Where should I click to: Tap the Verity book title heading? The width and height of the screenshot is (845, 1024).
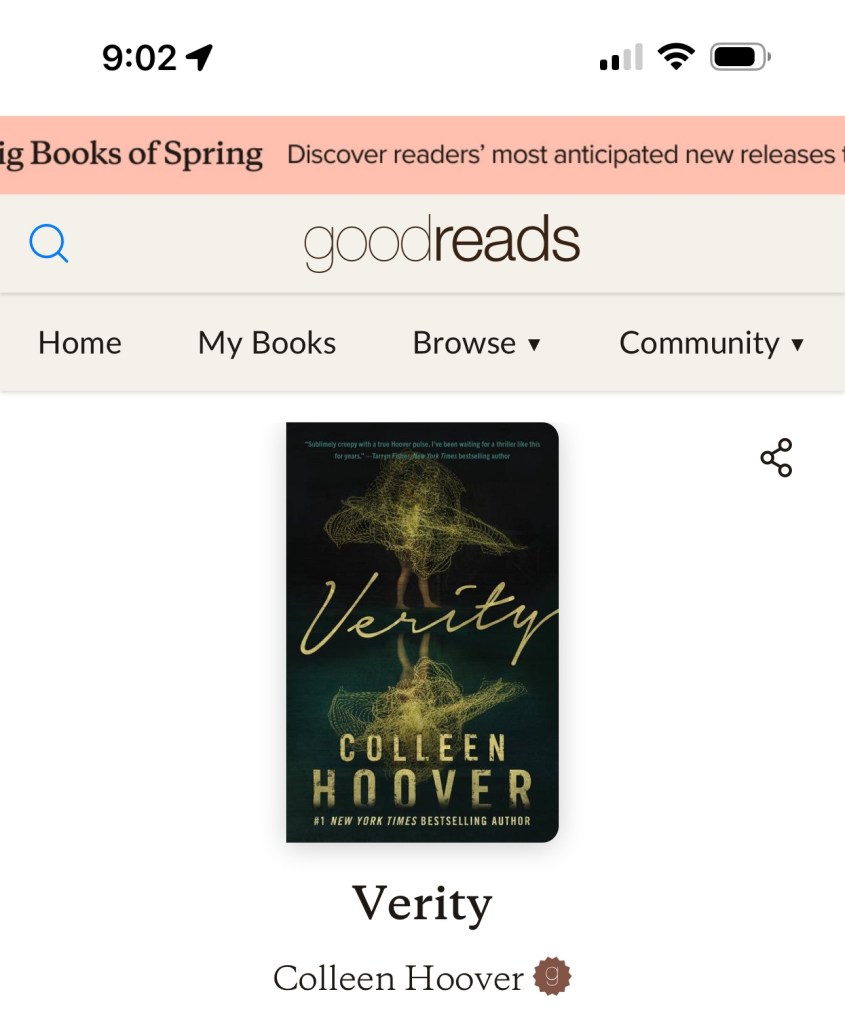(x=422, y=904)
